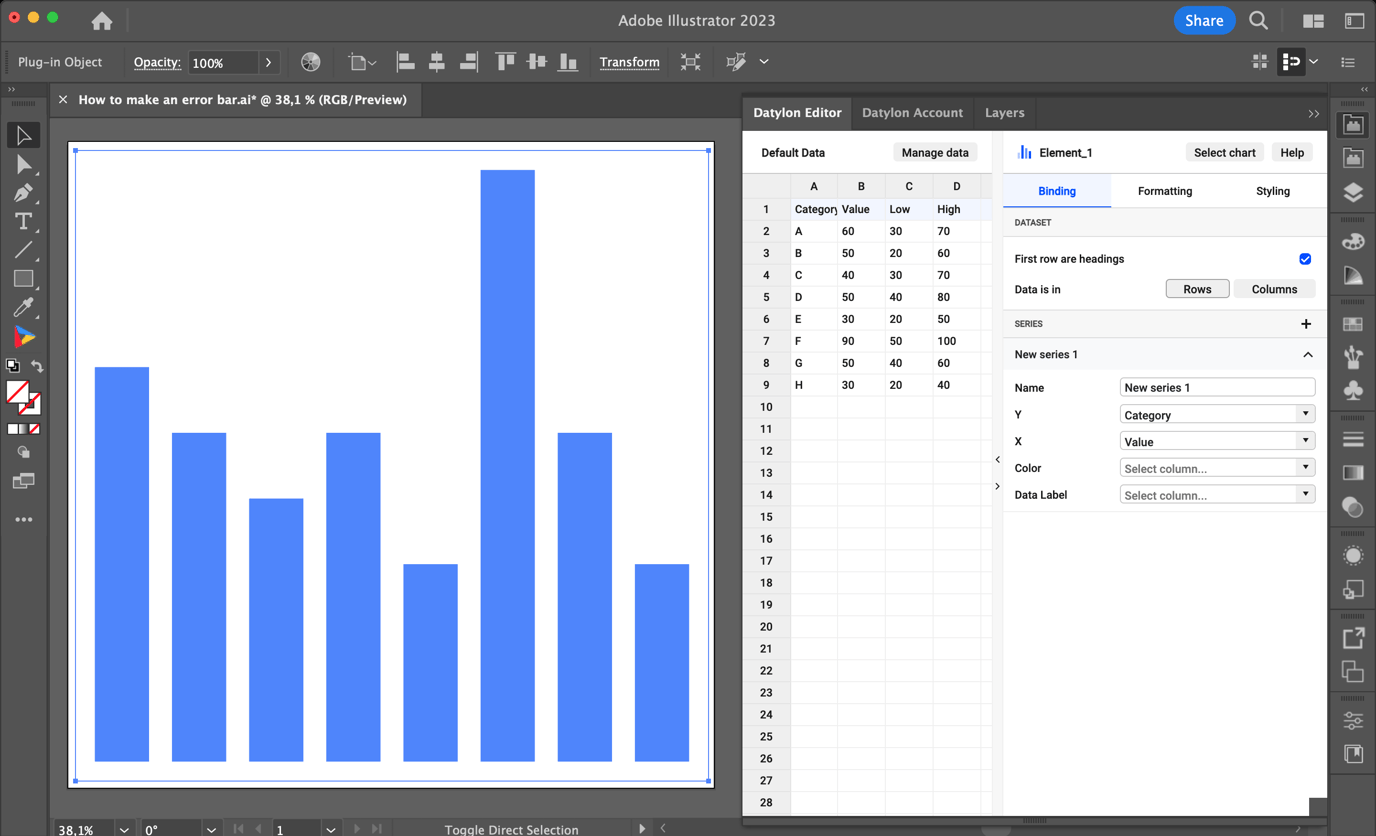This screenshot has width=1376, height=836.
Task: Open the Y column dropdown showing Category
Action: tap(1305, 413)
